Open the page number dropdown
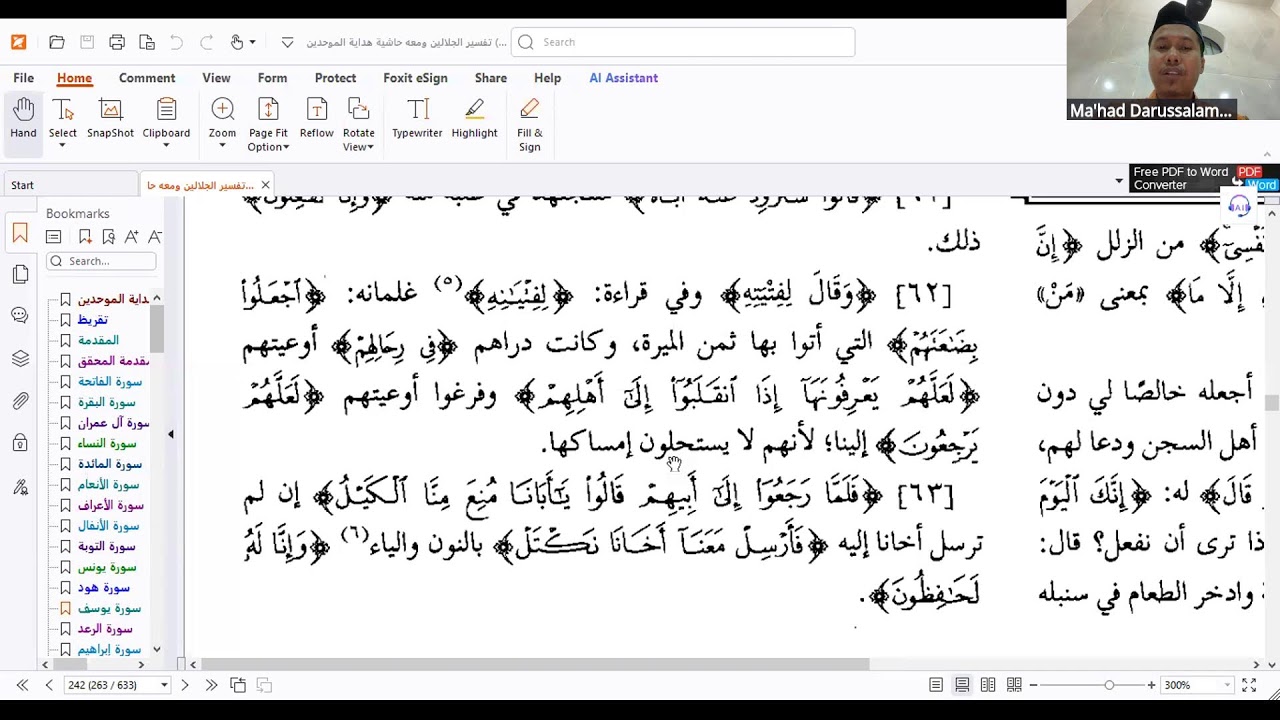This screenshot has width=1280, height=720. (163, 685)
